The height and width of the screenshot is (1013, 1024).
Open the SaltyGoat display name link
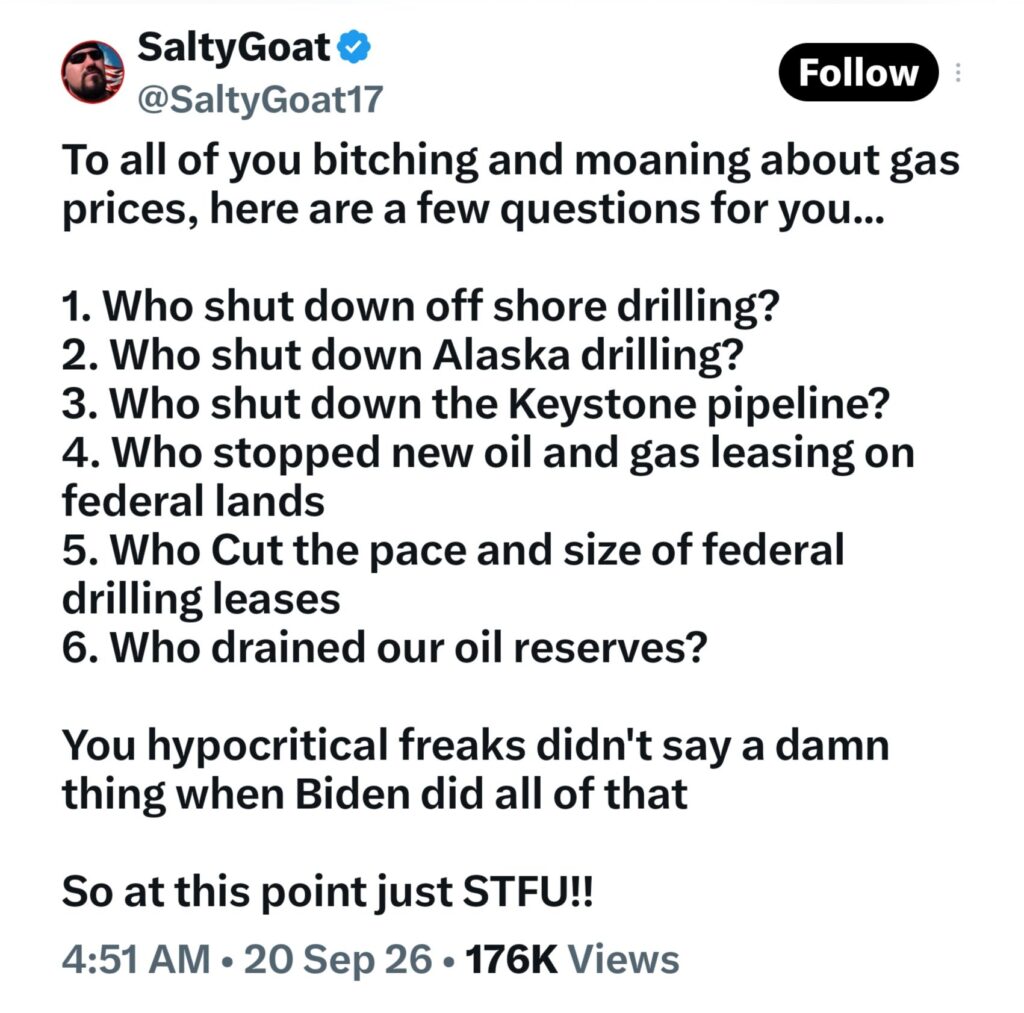point(234,48)
